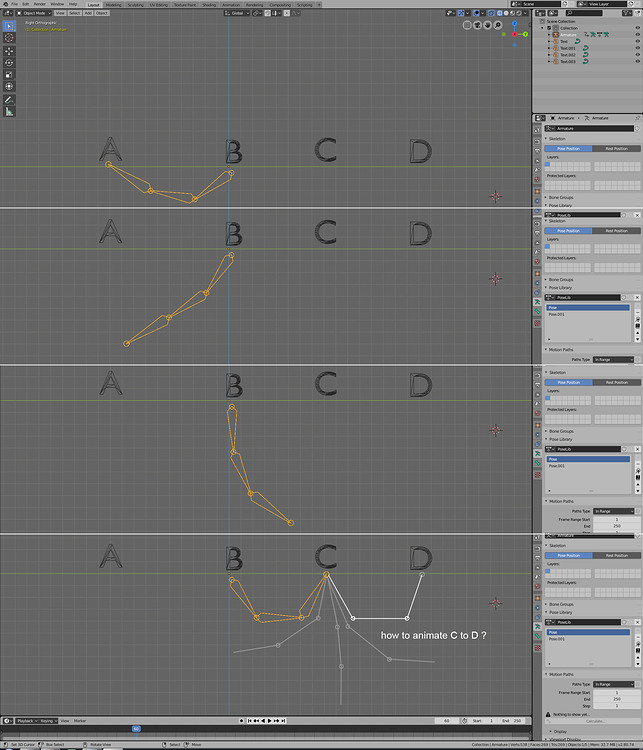Click the auto keying record button
Viewport: 643px width, 750px height.
click(x=241, y=720)
